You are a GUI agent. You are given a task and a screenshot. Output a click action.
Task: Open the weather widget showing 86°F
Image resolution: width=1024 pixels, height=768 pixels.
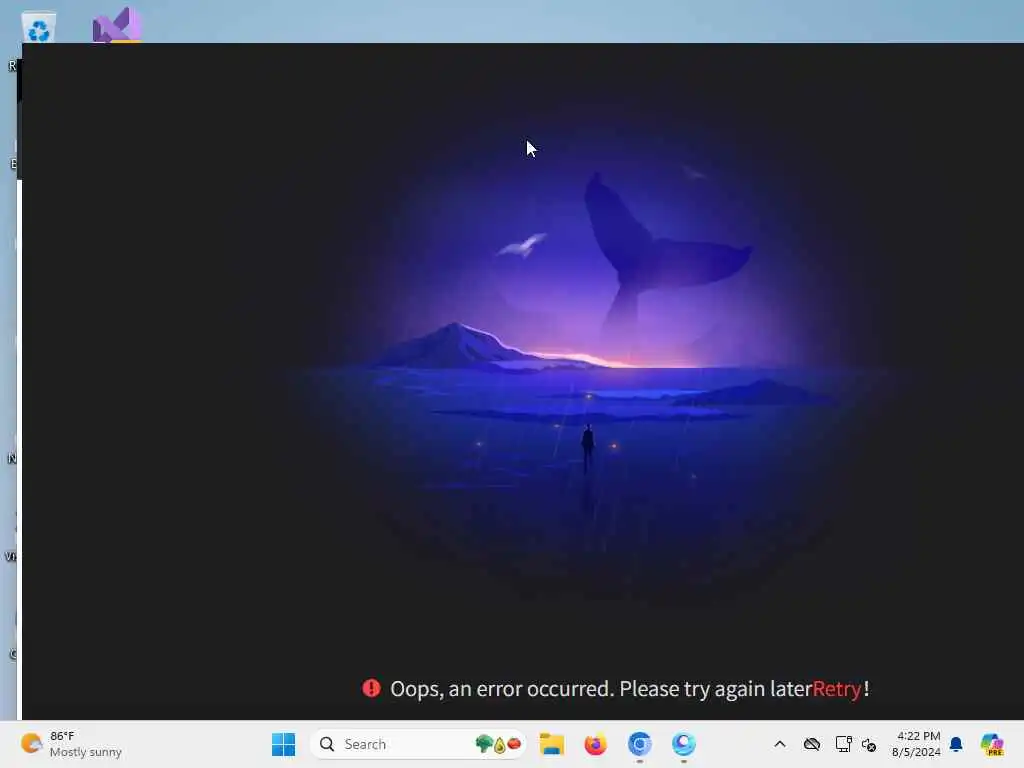pyautogui.click(x=71, y=744)
